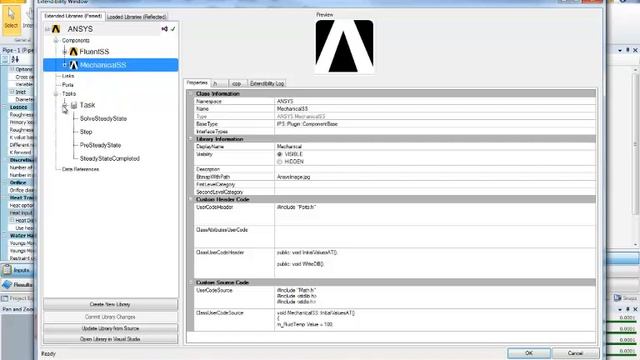
Task: Click the MechanicalSS component icon
Action: pos(73,65)
